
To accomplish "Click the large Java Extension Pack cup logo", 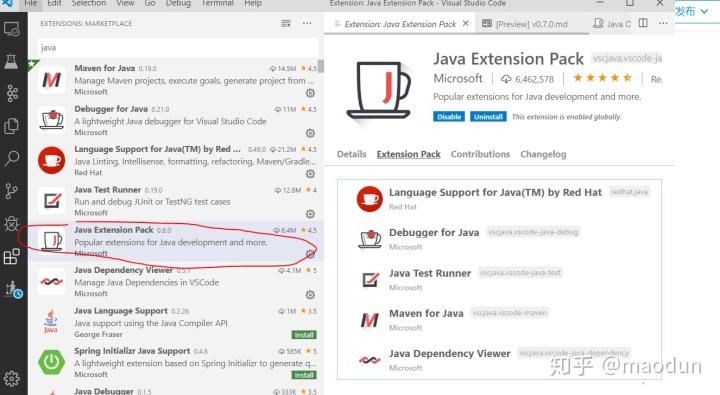I will pos(378,92).
